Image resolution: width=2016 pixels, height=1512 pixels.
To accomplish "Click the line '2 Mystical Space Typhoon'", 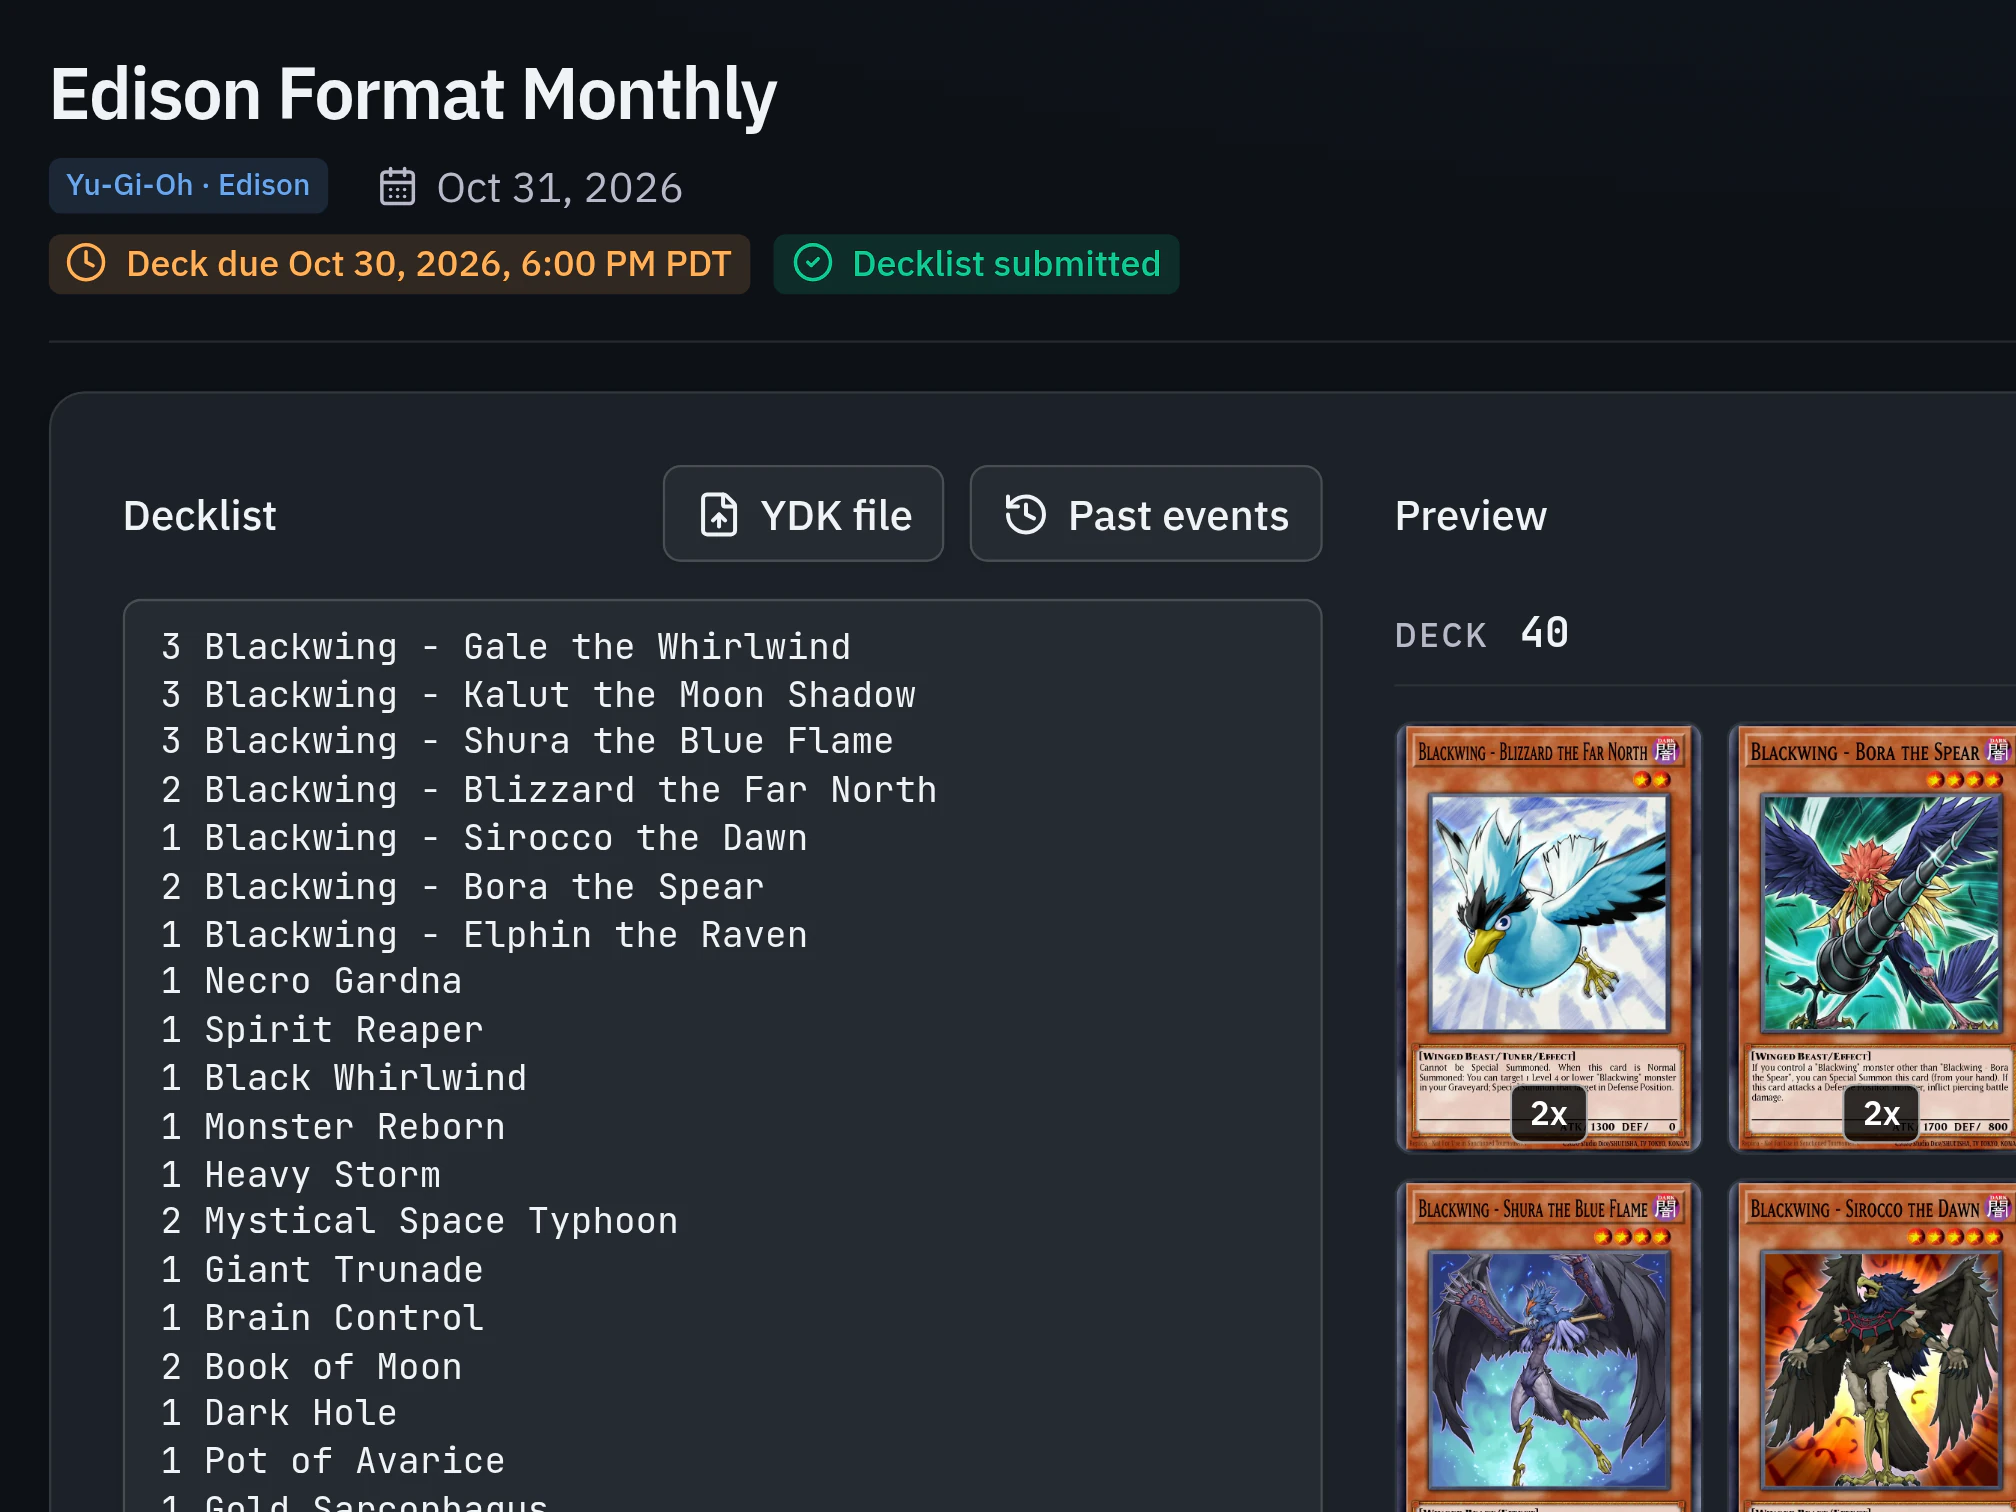I will pos(419,1221).
